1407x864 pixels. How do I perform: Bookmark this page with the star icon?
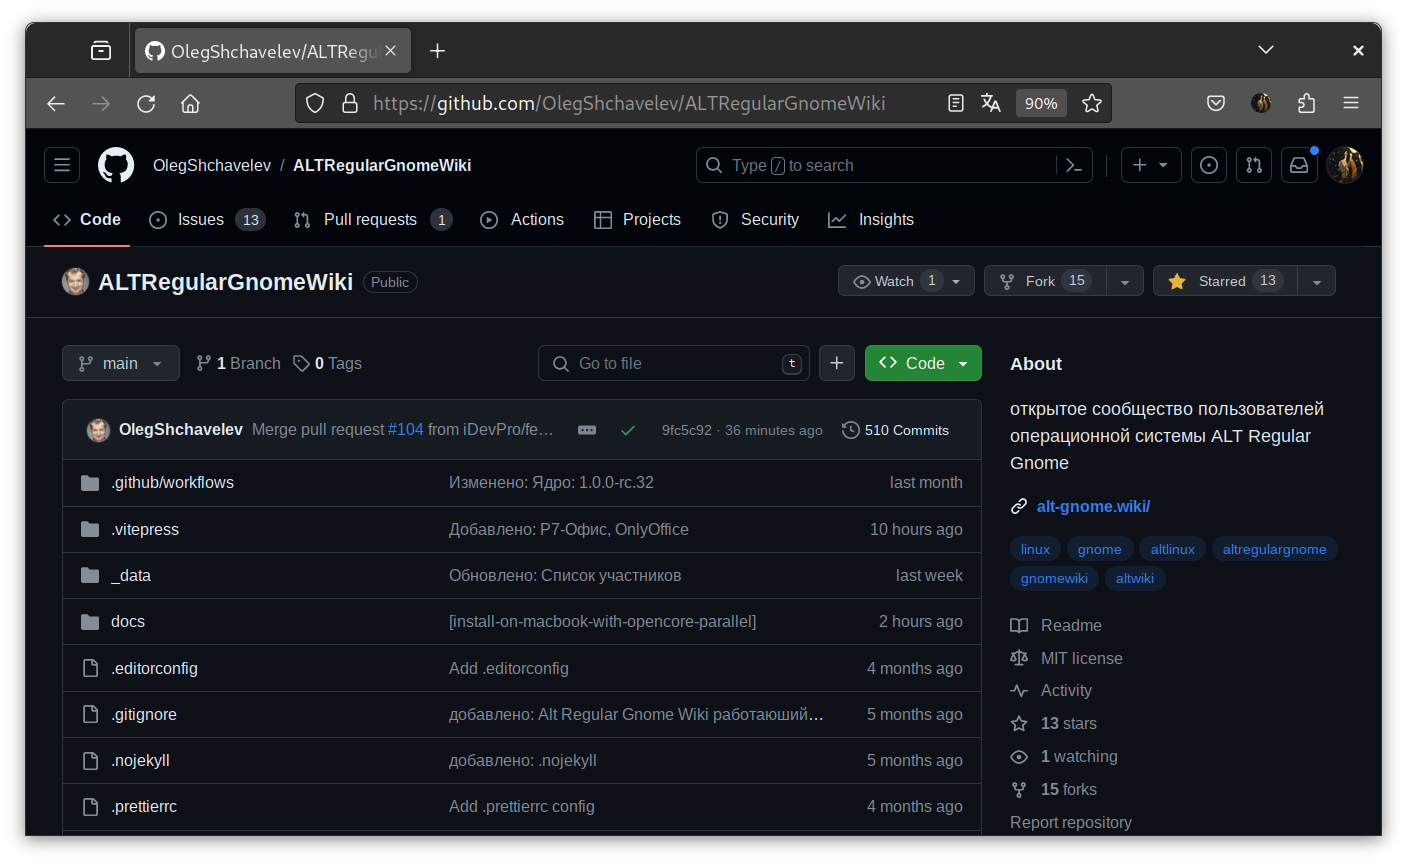point(1092,103)
